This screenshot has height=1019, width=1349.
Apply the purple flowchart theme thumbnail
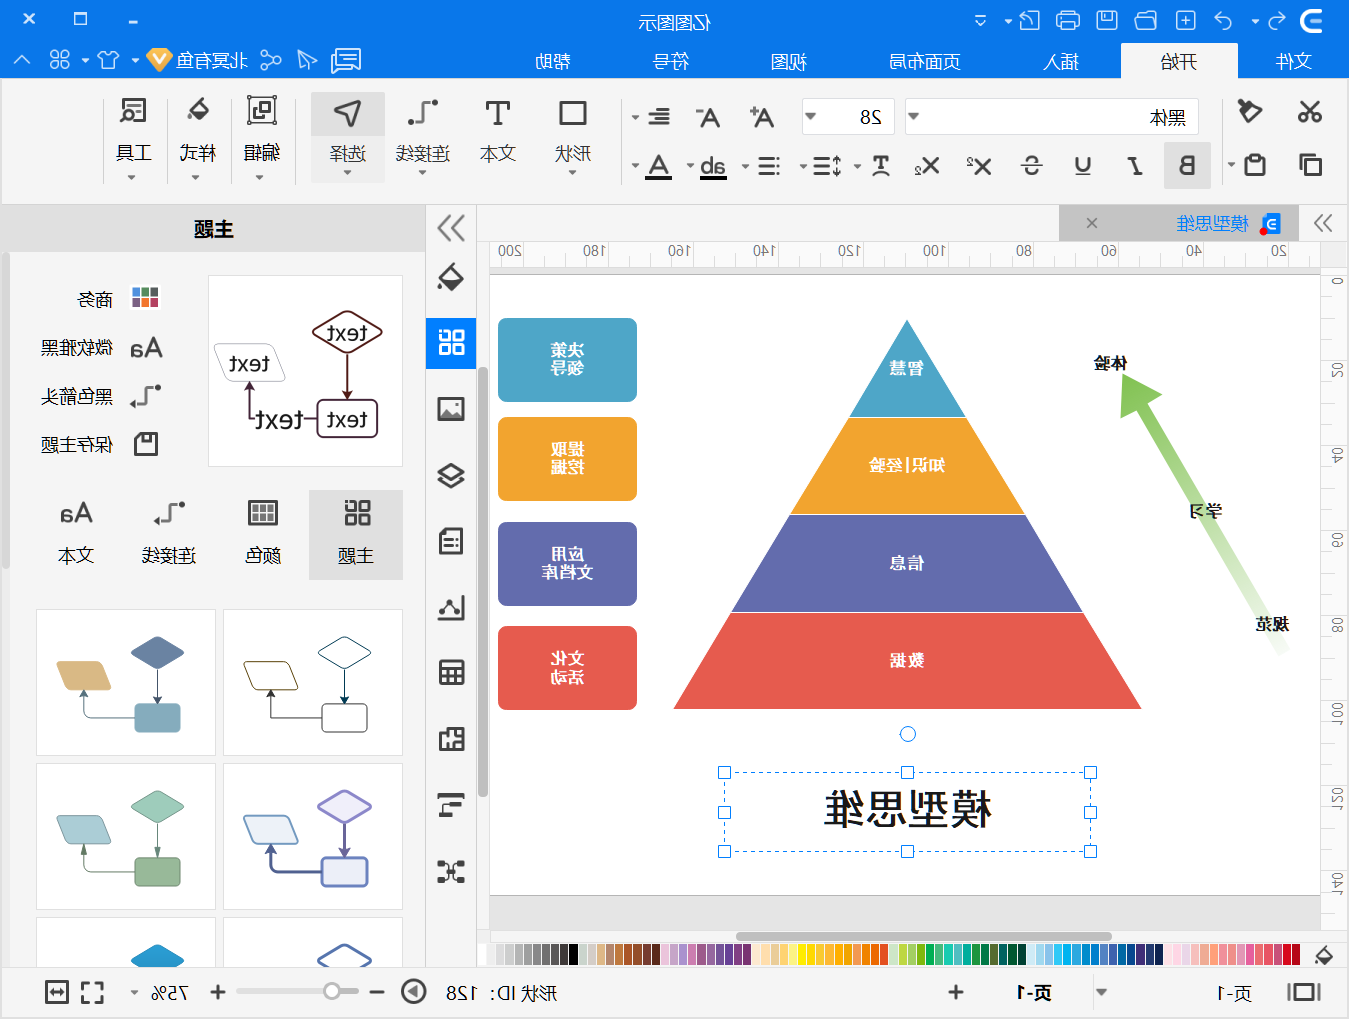coord(313,836)
